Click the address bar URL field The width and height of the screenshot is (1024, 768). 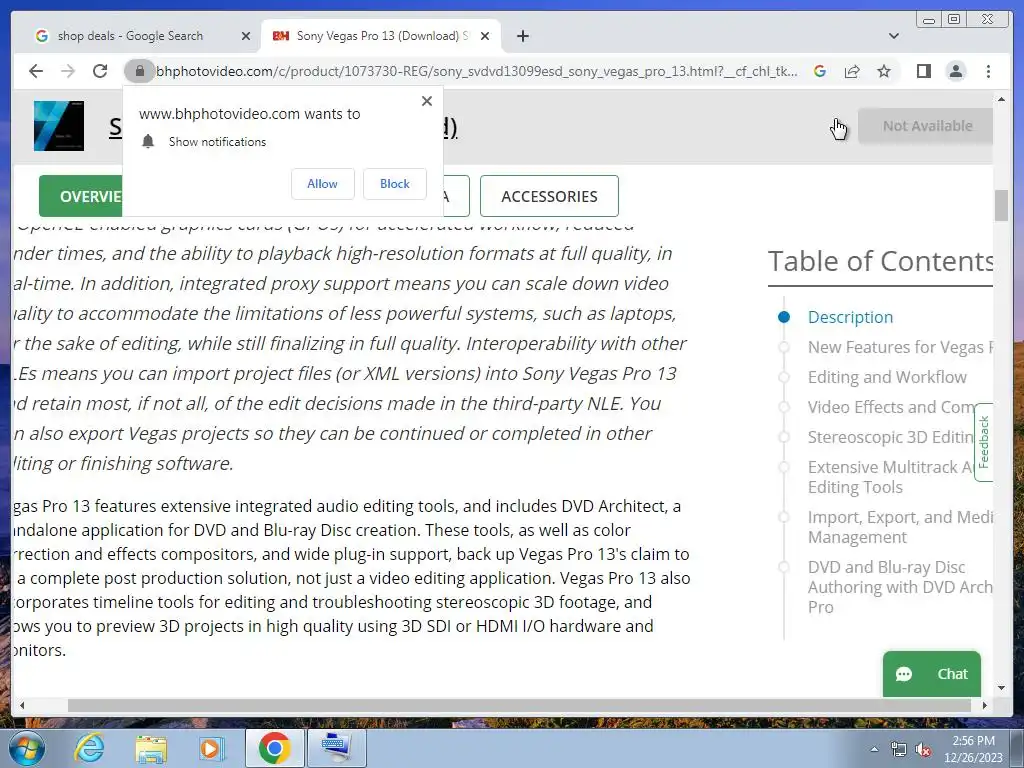(x=477, y=71)
